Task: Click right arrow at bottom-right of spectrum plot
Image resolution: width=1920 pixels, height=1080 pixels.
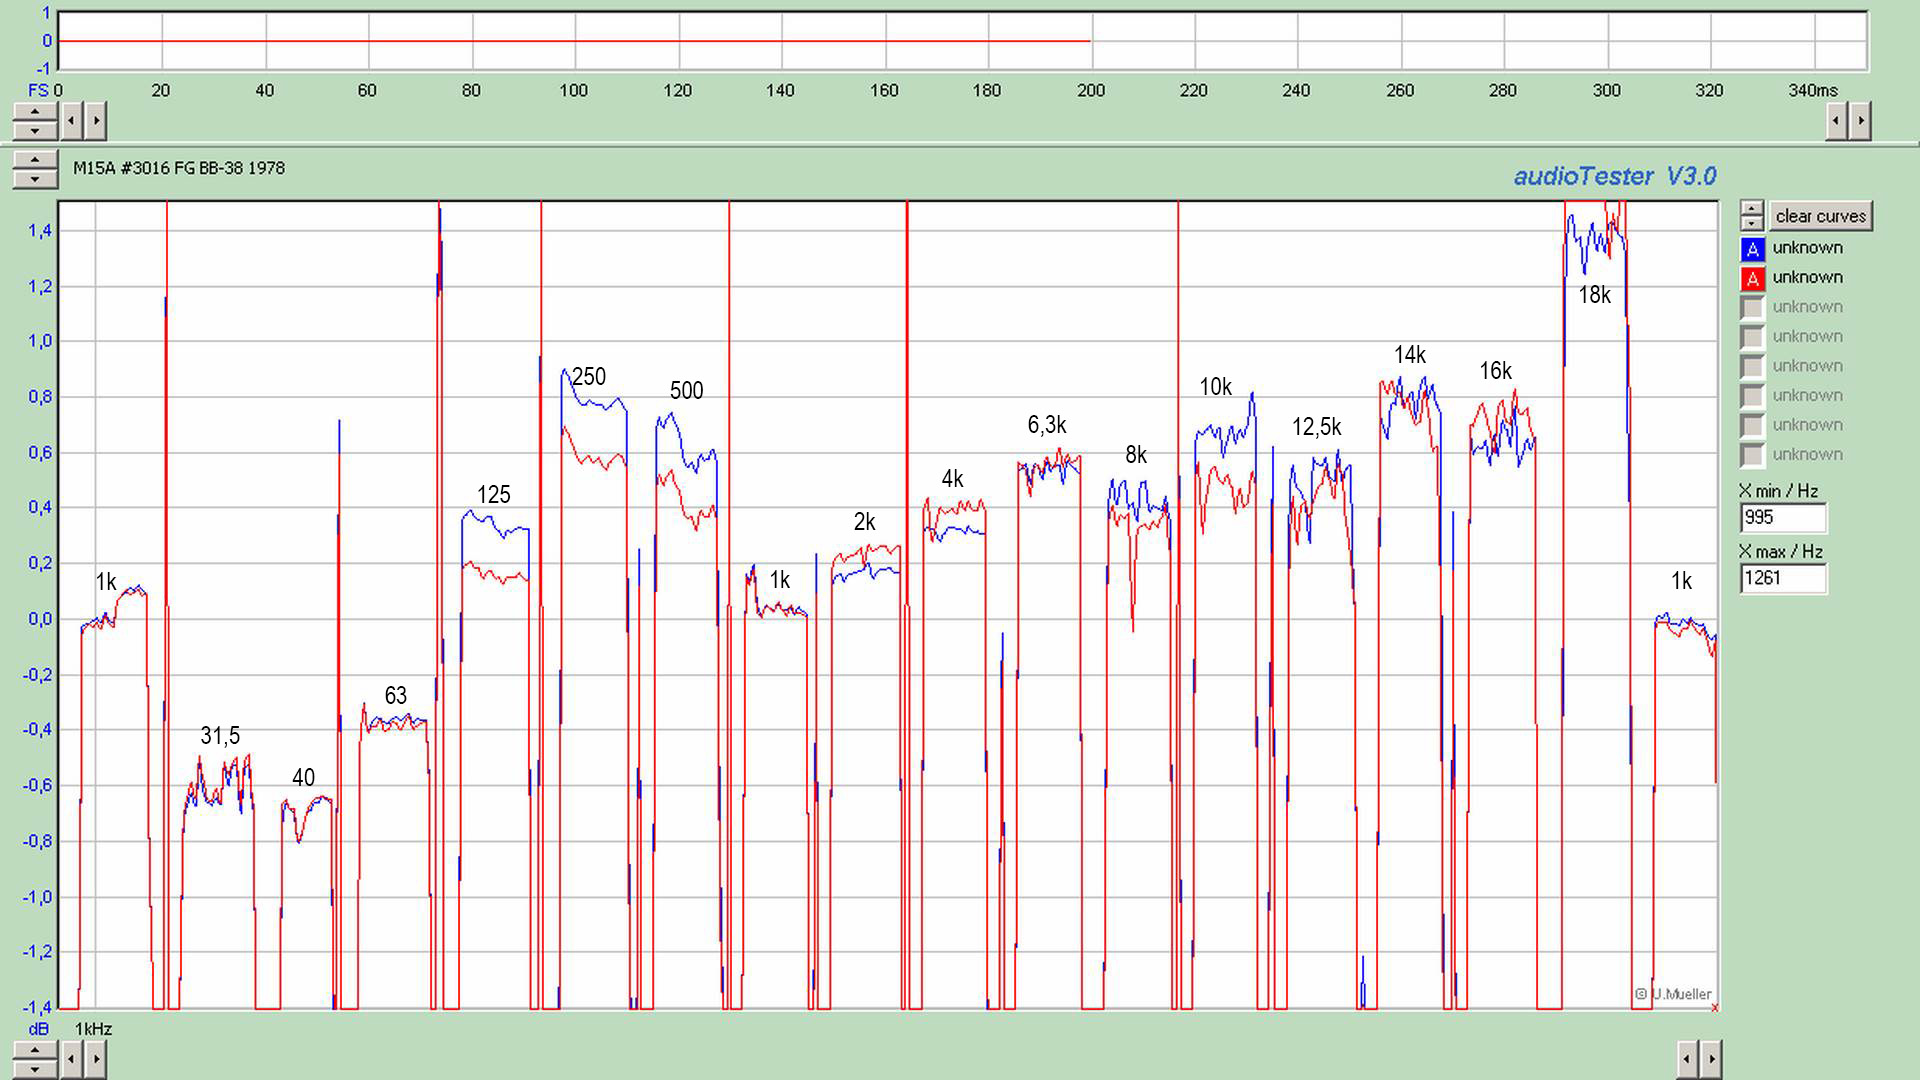Action: pos(1711,1059)
